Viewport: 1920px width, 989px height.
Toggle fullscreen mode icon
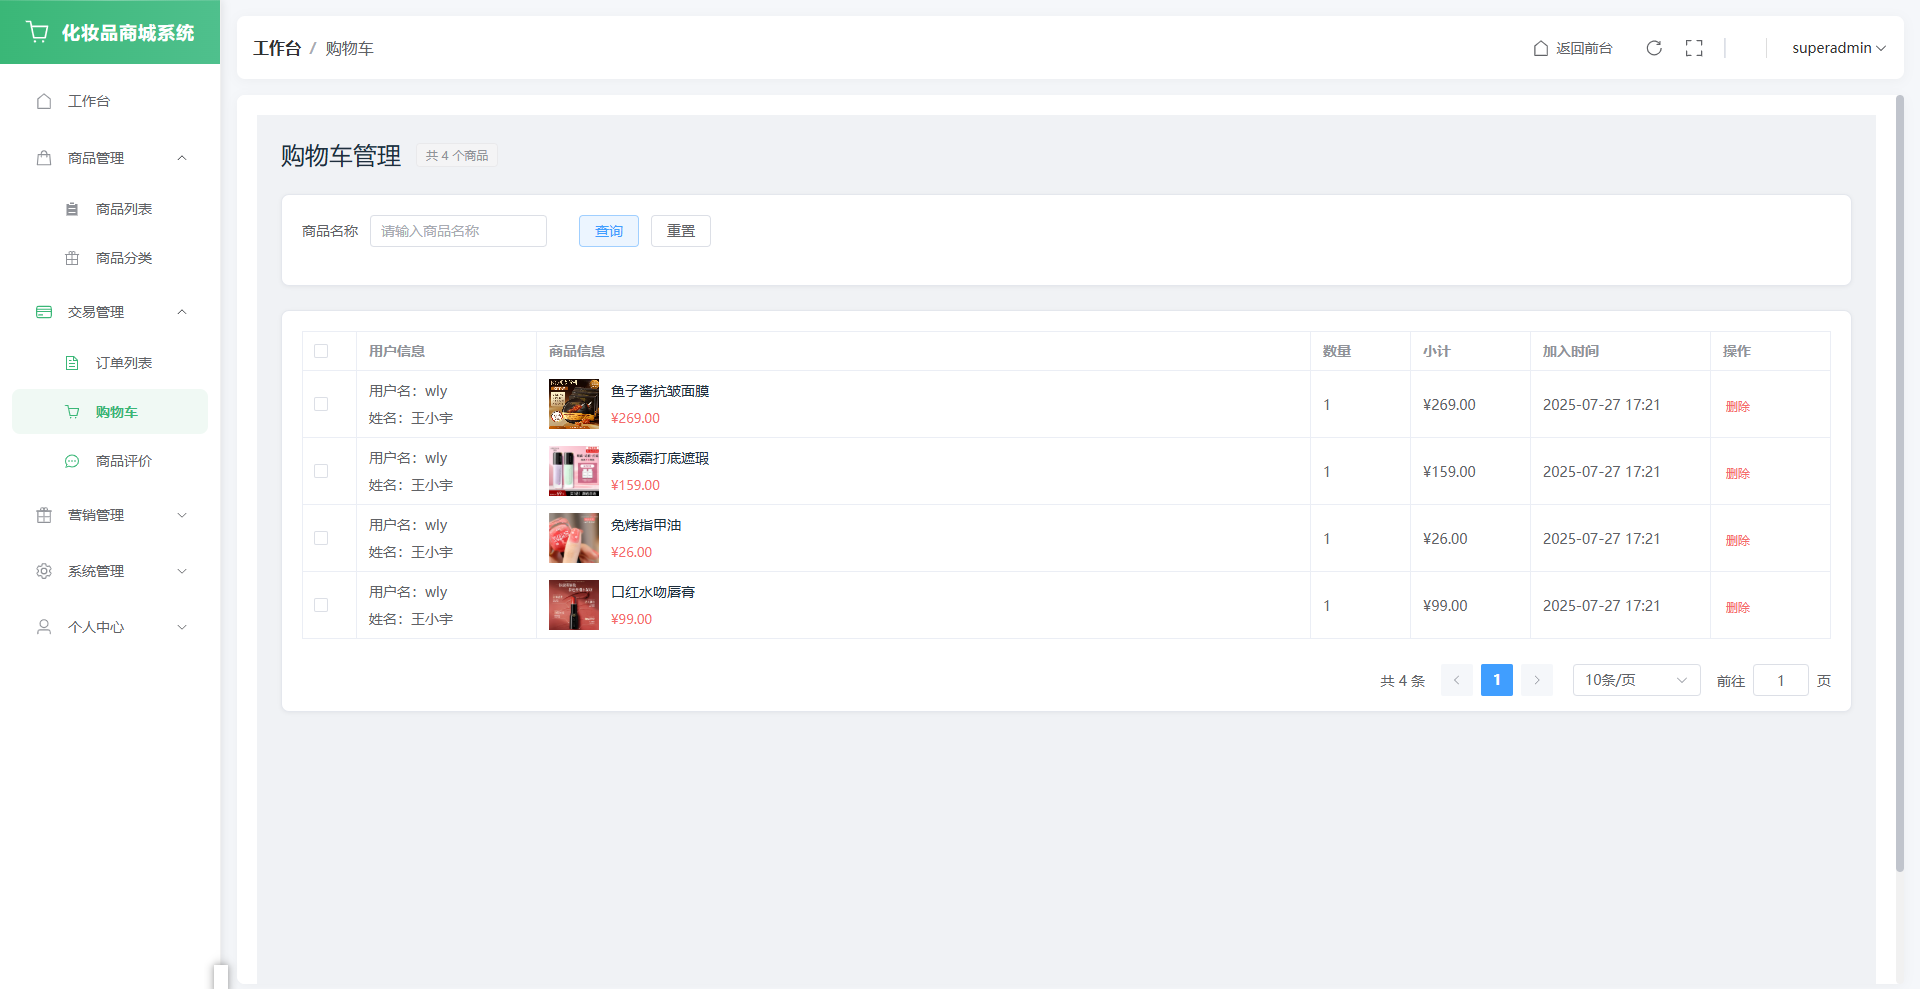coord(1694,48)
